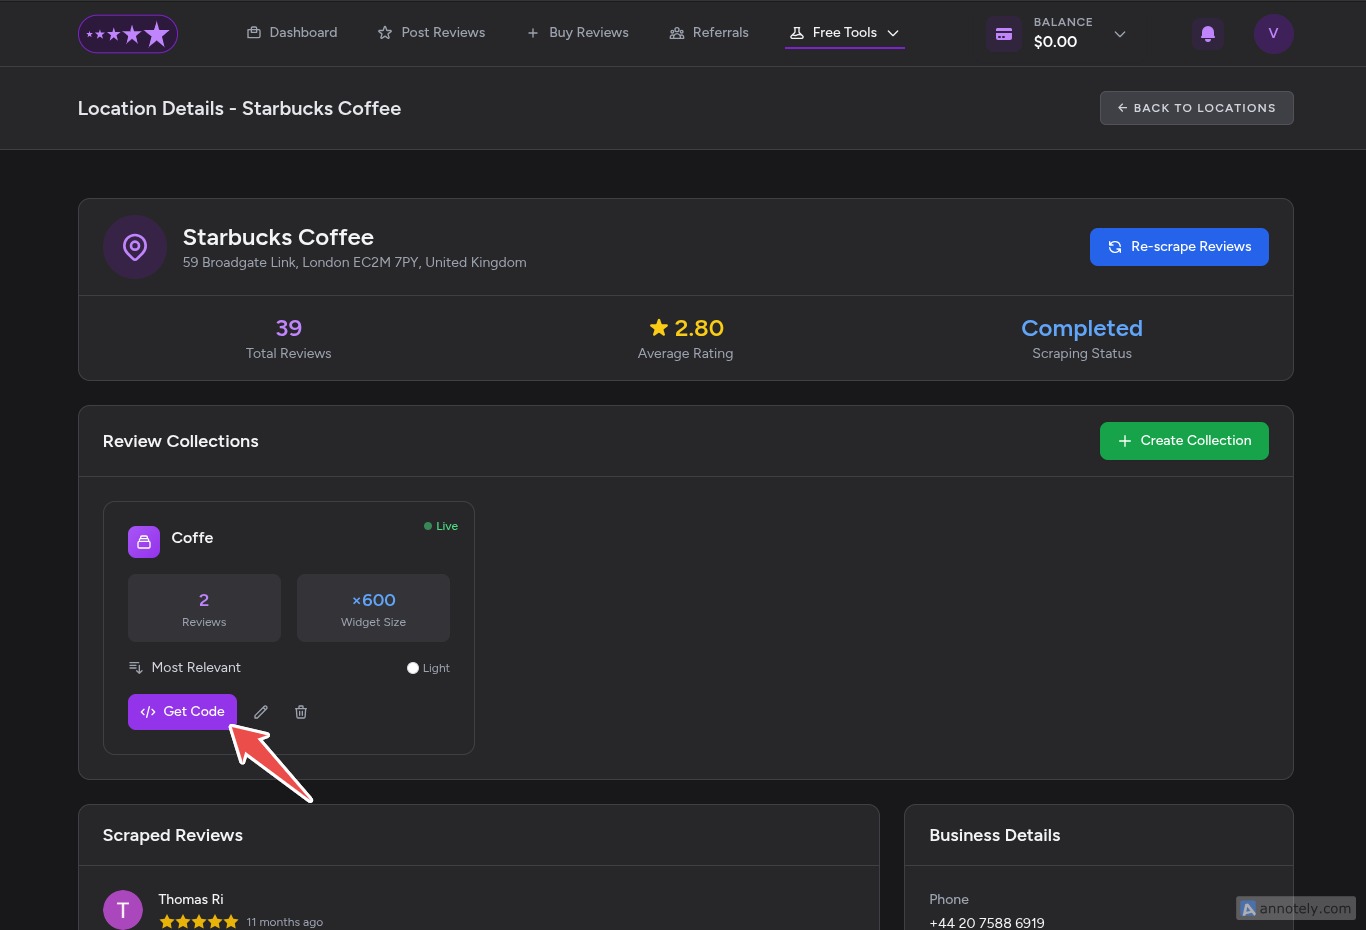Go to the Dashboard menu item
The height and width of the screenshot is (930, 1366).
click(x=292, y=33)
